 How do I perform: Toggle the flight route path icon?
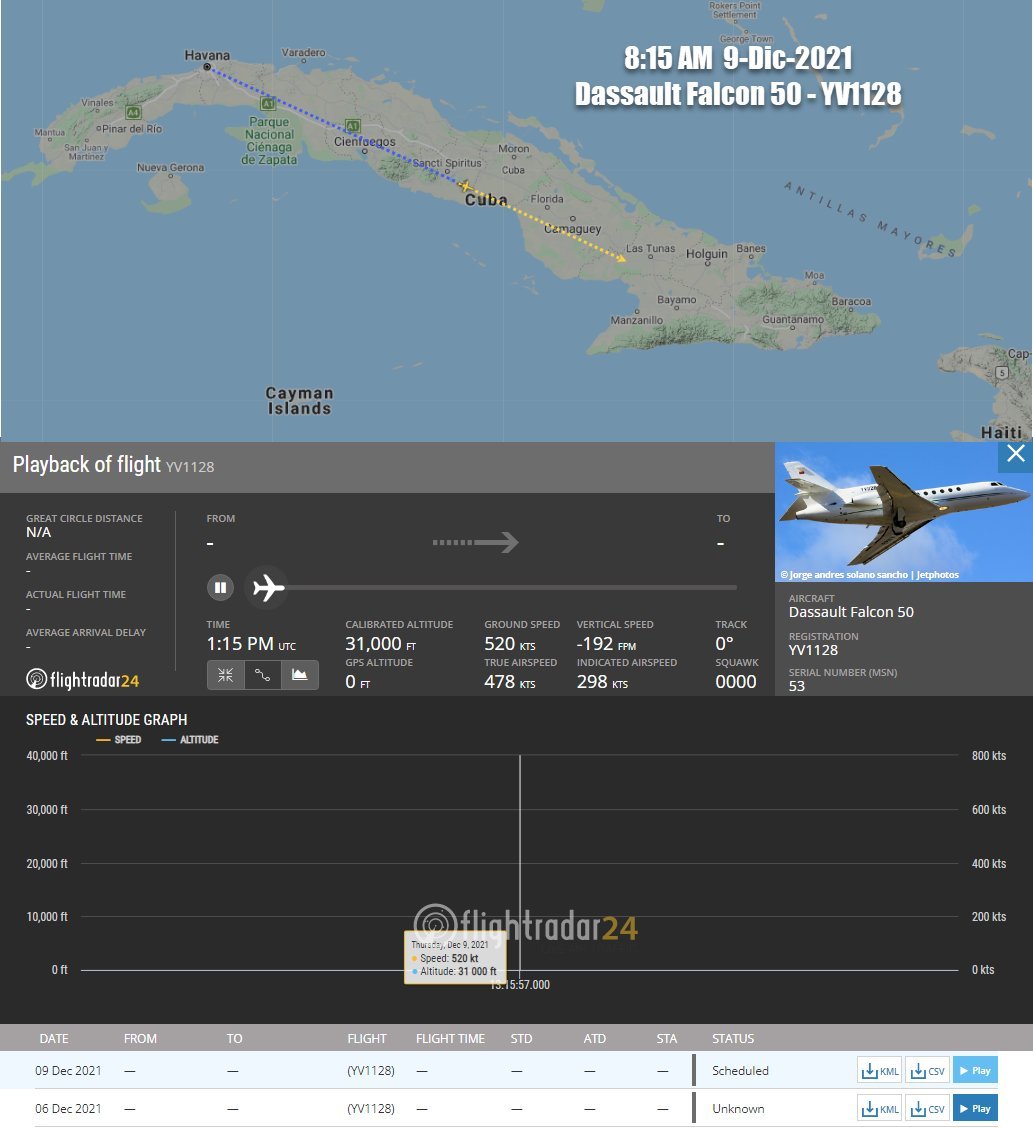pyautogui.click(x=263, y=675)
